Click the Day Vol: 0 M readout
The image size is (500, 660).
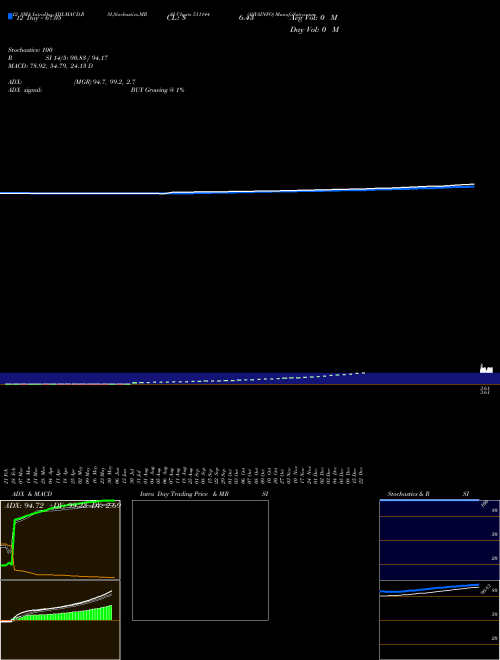[x=314, y=30]
